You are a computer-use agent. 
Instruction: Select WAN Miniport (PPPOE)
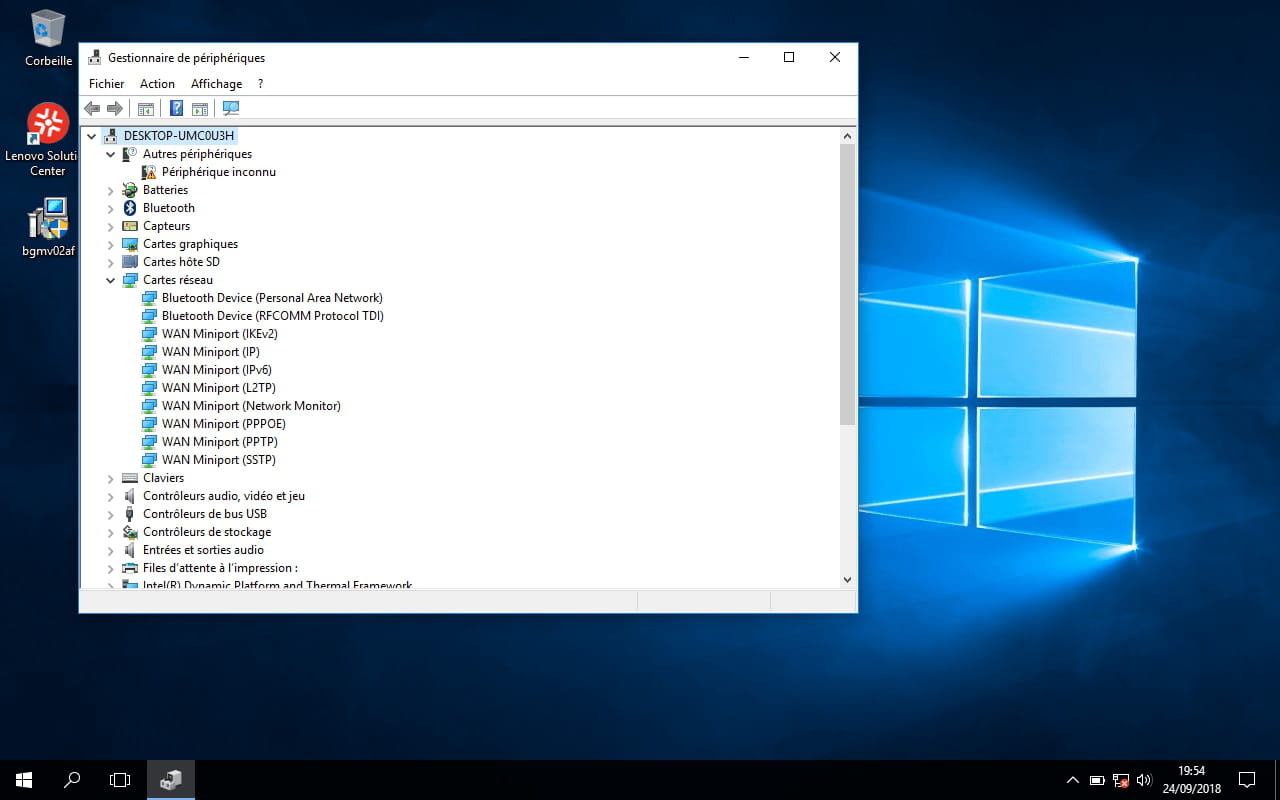tap(224, 424)
